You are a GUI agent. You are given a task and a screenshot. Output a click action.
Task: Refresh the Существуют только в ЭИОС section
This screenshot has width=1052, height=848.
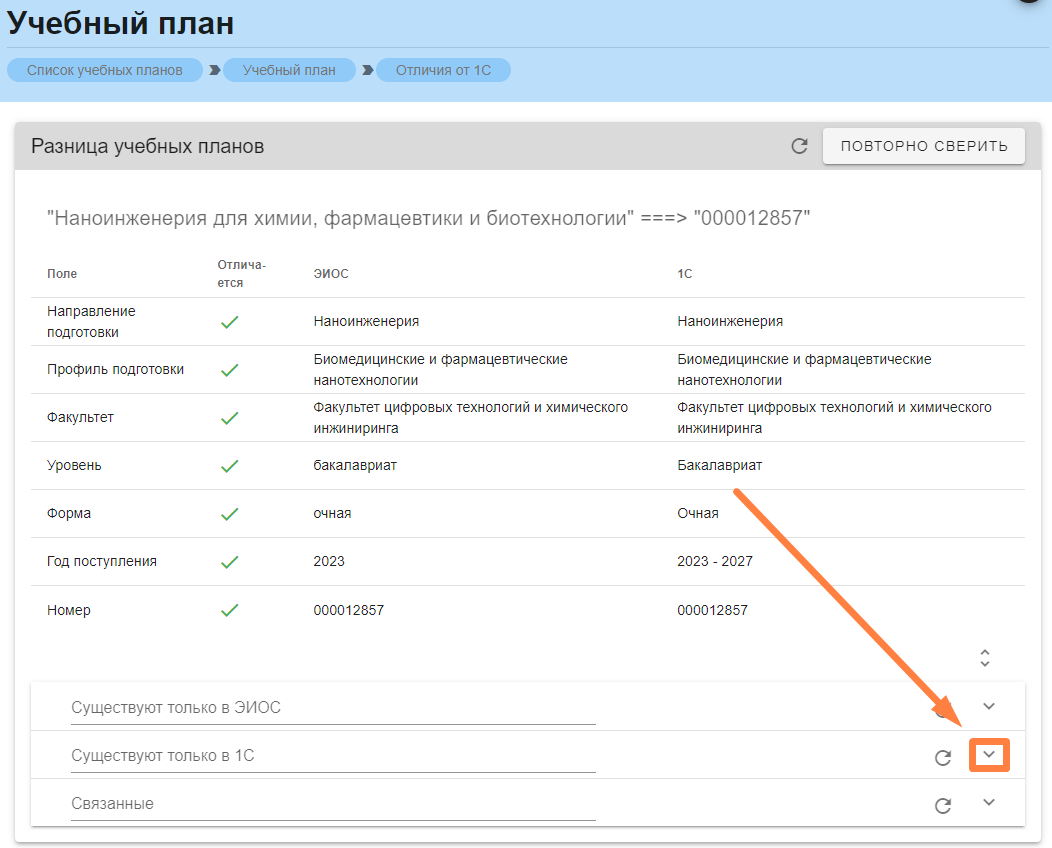[942, 710]
